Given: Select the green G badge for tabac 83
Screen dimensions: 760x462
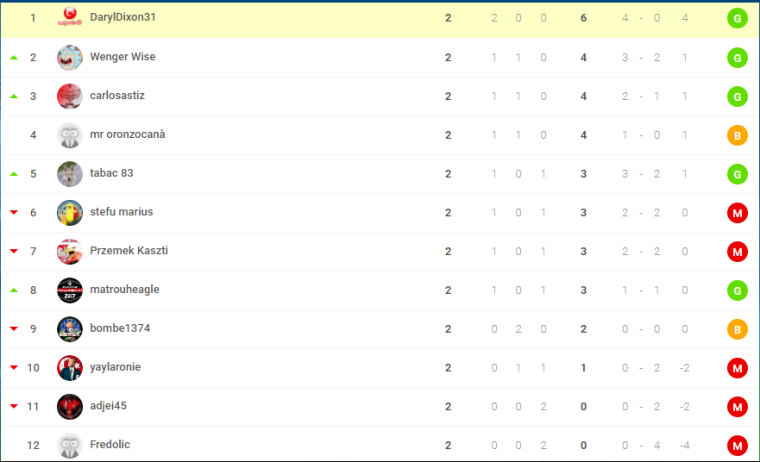Looking at the screenshot, I should point(737,174).
